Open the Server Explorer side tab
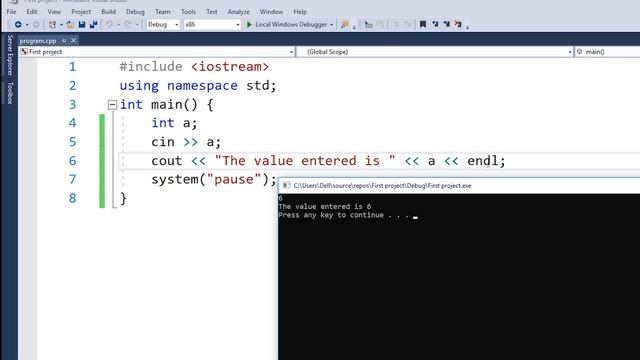Viewport: 640px width, 360px height. click(10, 55)
